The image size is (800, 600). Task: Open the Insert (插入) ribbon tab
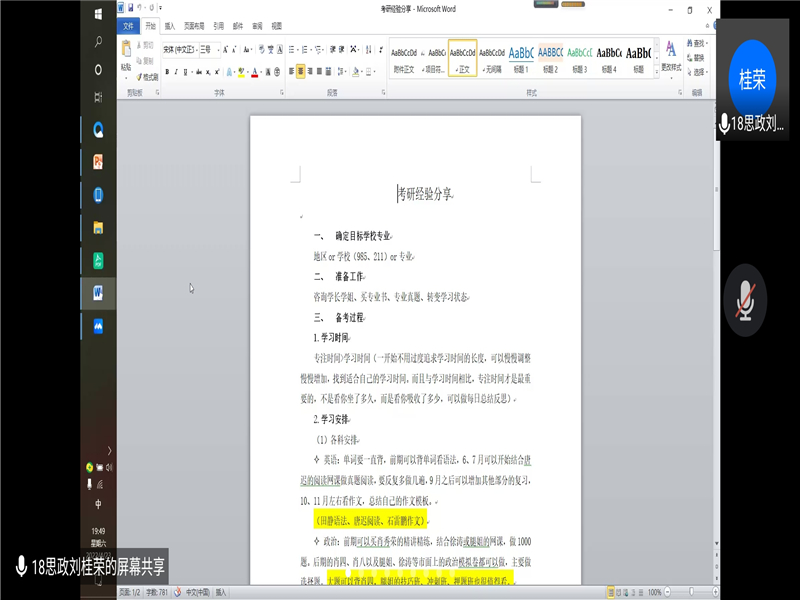point(169,26)
